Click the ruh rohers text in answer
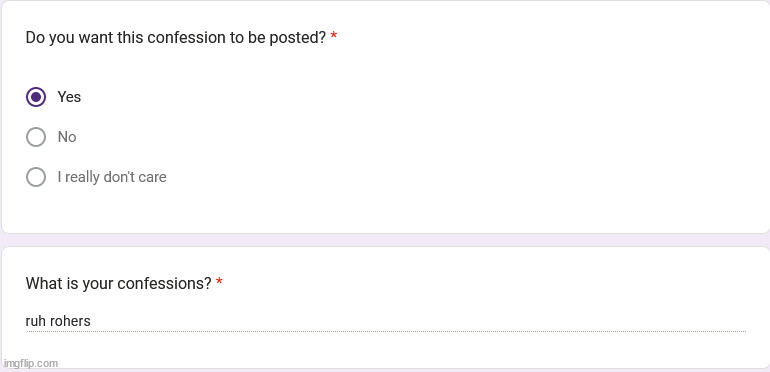The image size is (770, 372). pos(58,321)
